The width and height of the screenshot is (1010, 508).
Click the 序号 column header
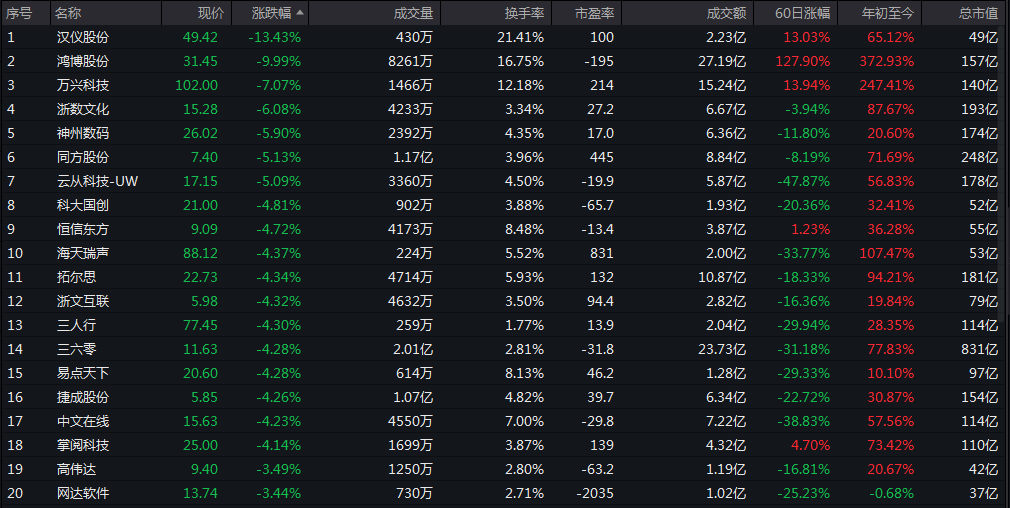coord(26,13)
